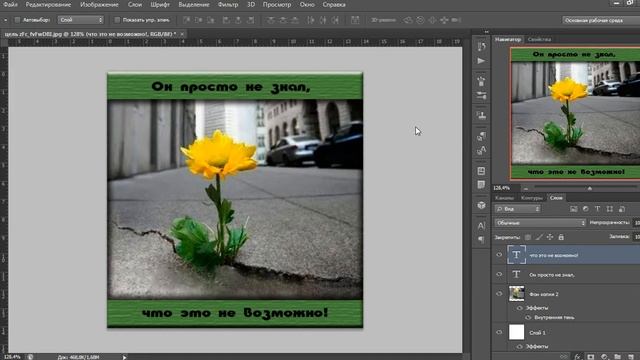Link layers icon at panel bottom
640x360 pixels.
click(x=564, y=357)
